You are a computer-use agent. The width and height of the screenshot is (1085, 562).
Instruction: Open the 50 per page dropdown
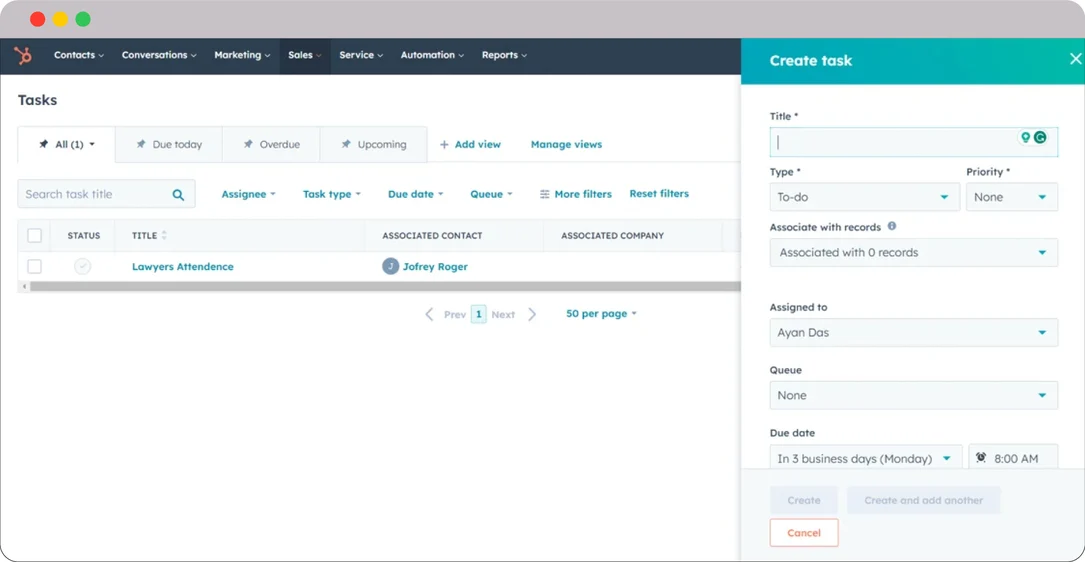(x=601, y=314)
